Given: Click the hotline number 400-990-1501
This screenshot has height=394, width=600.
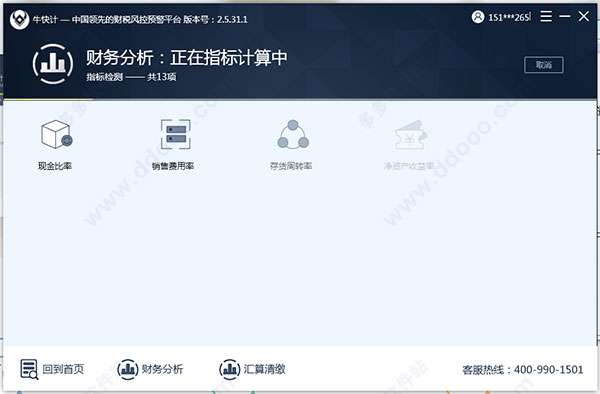Looking at the screenshot, I should (549, 370).
